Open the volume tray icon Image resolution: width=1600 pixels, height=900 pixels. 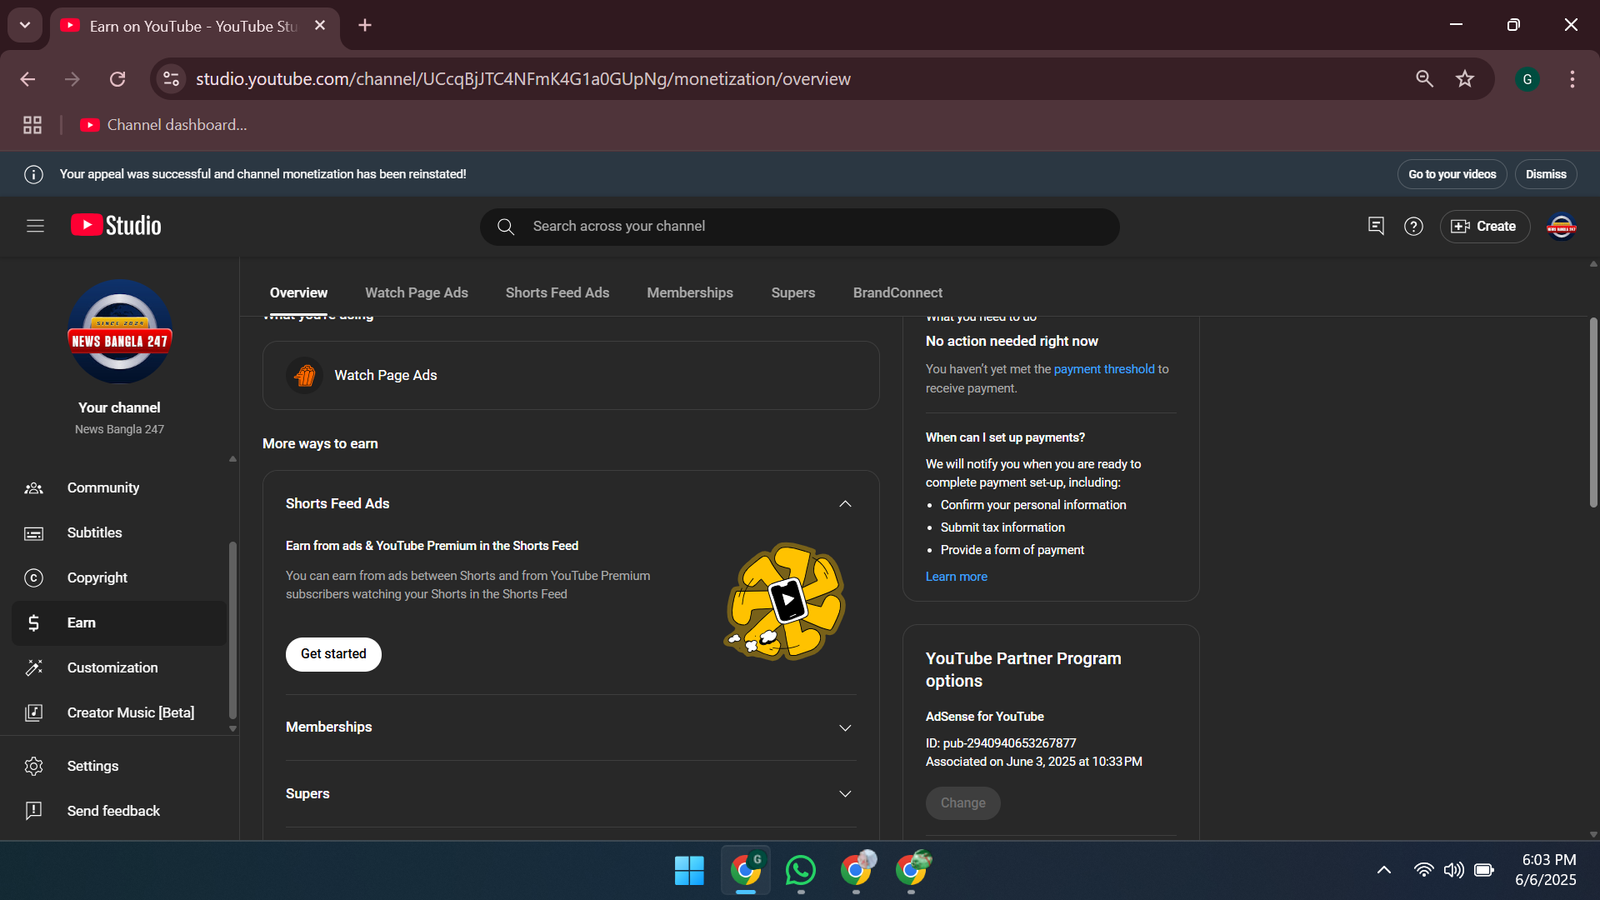[1454, 870]
